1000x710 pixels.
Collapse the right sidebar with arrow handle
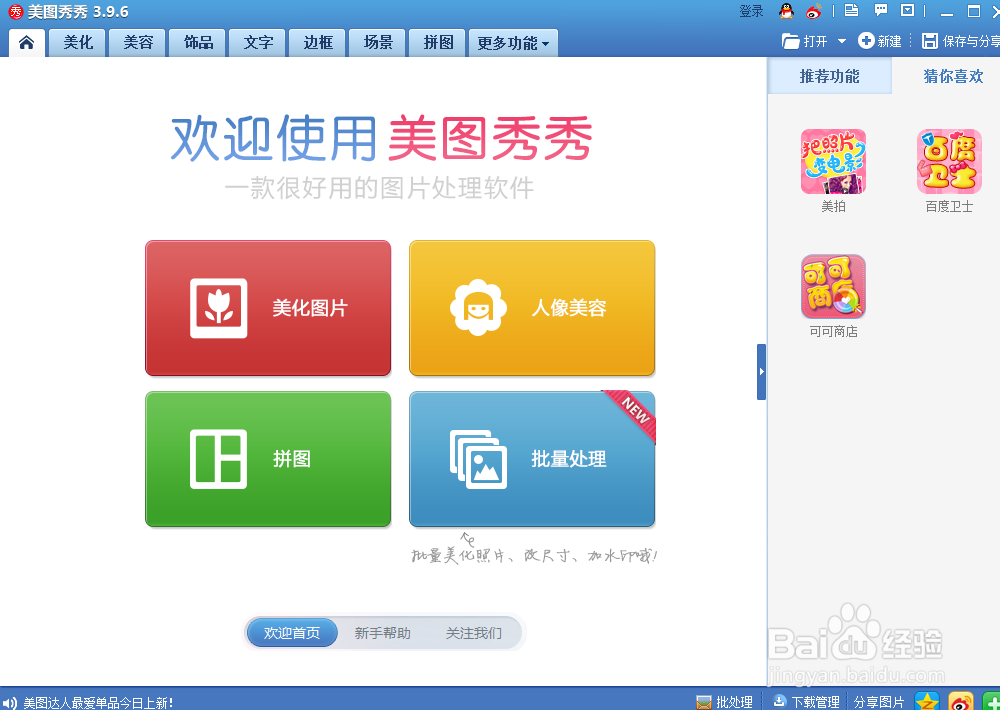[761, 371]
